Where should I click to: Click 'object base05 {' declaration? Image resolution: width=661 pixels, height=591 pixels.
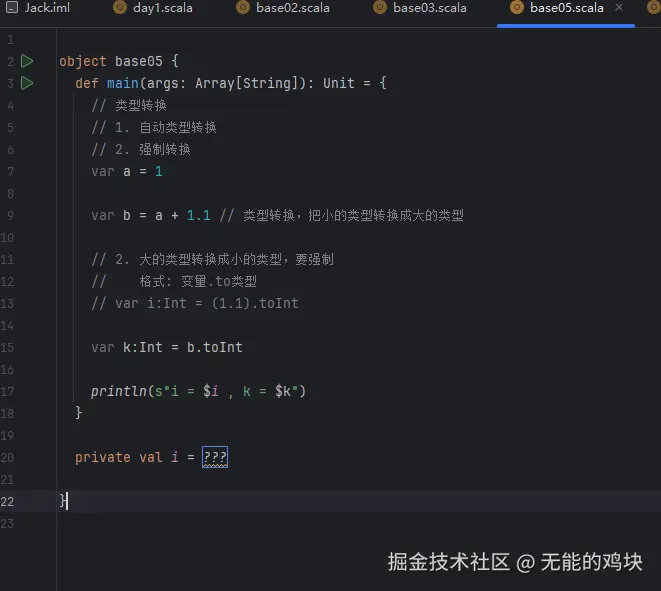click(x=119, y=61)
